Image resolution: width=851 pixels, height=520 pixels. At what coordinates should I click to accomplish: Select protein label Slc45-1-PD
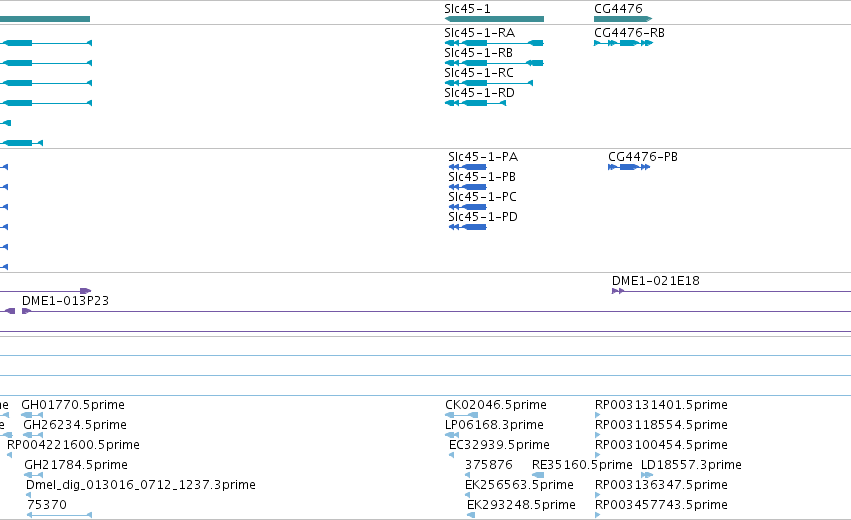[x=482, y=217]
